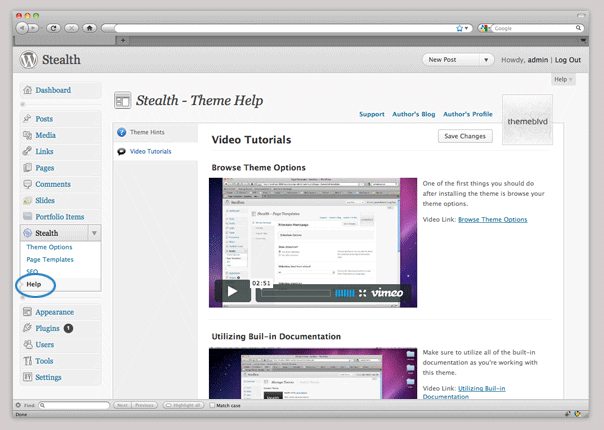This screenshot has height=430, width=604.
Task: Click the Highlight all button
Action: click(x=183, y=405)
